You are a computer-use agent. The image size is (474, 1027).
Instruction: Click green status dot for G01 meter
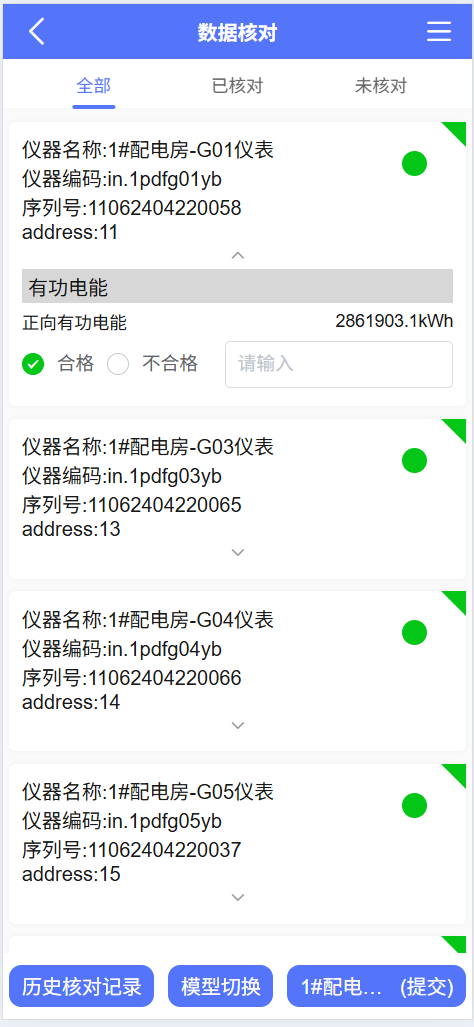[x=414, y=164]
